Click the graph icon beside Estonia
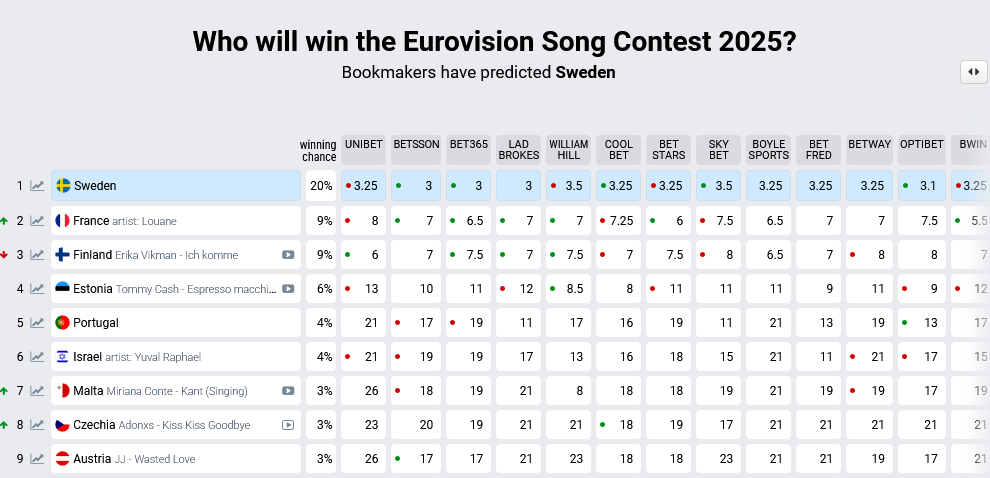Screen dimensions: 990x478 37,289
